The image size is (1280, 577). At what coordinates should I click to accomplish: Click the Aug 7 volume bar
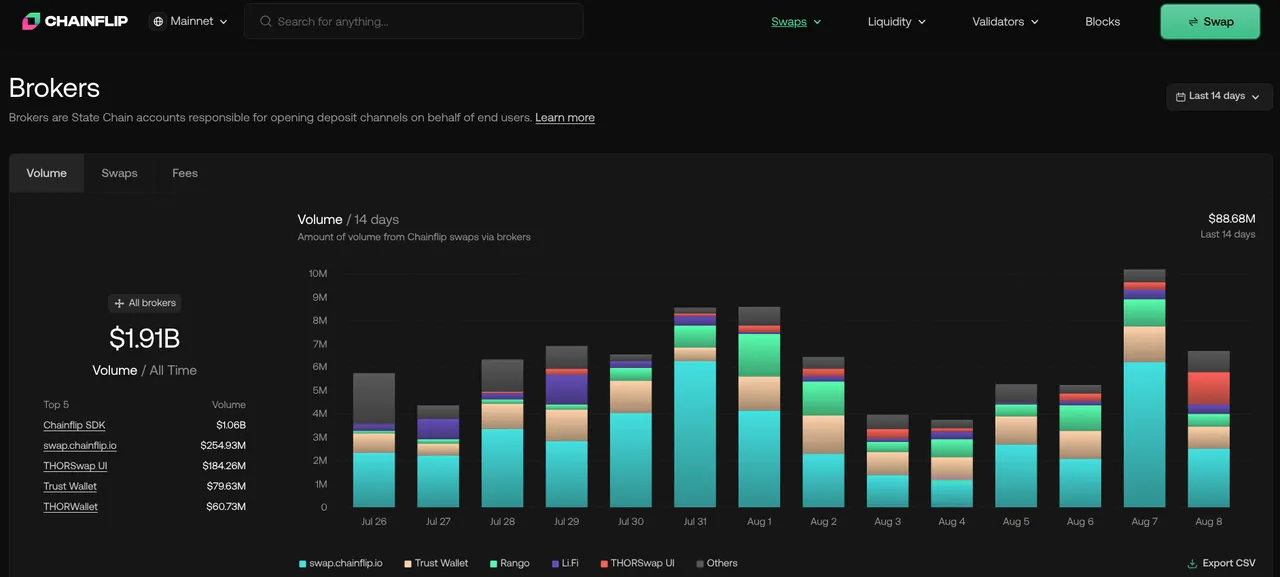[1144, 389]
